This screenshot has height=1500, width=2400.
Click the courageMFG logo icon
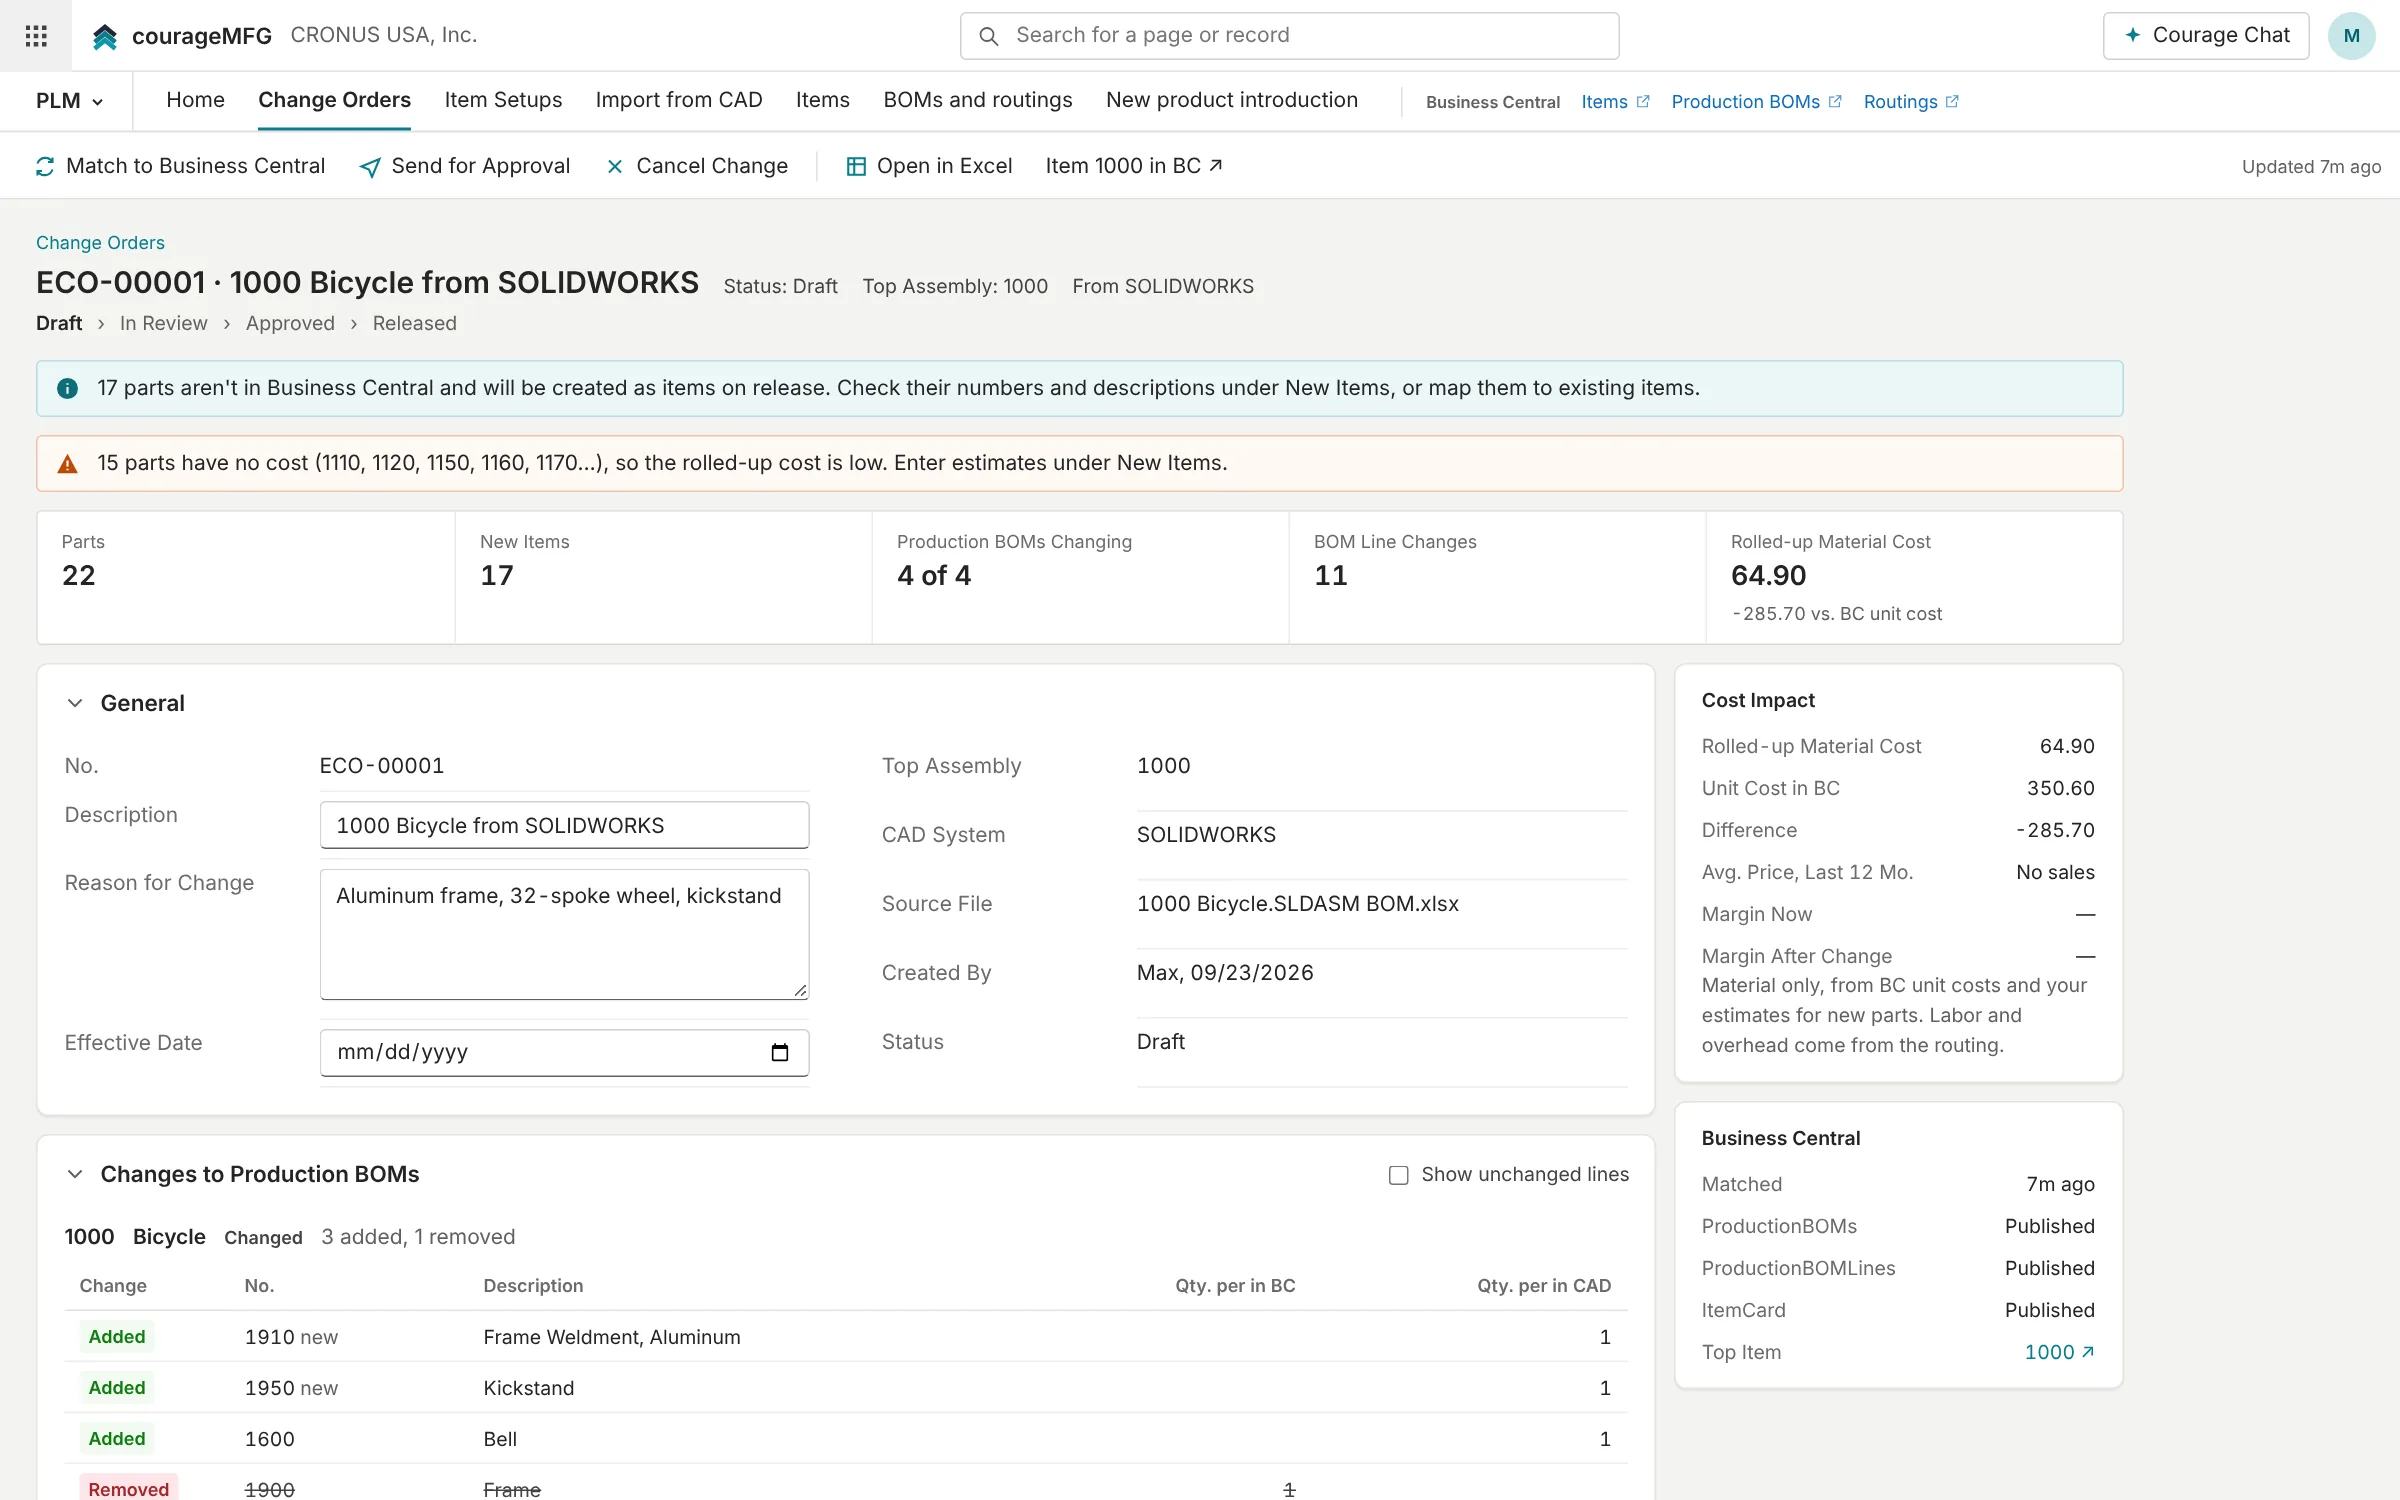(105, 36)
